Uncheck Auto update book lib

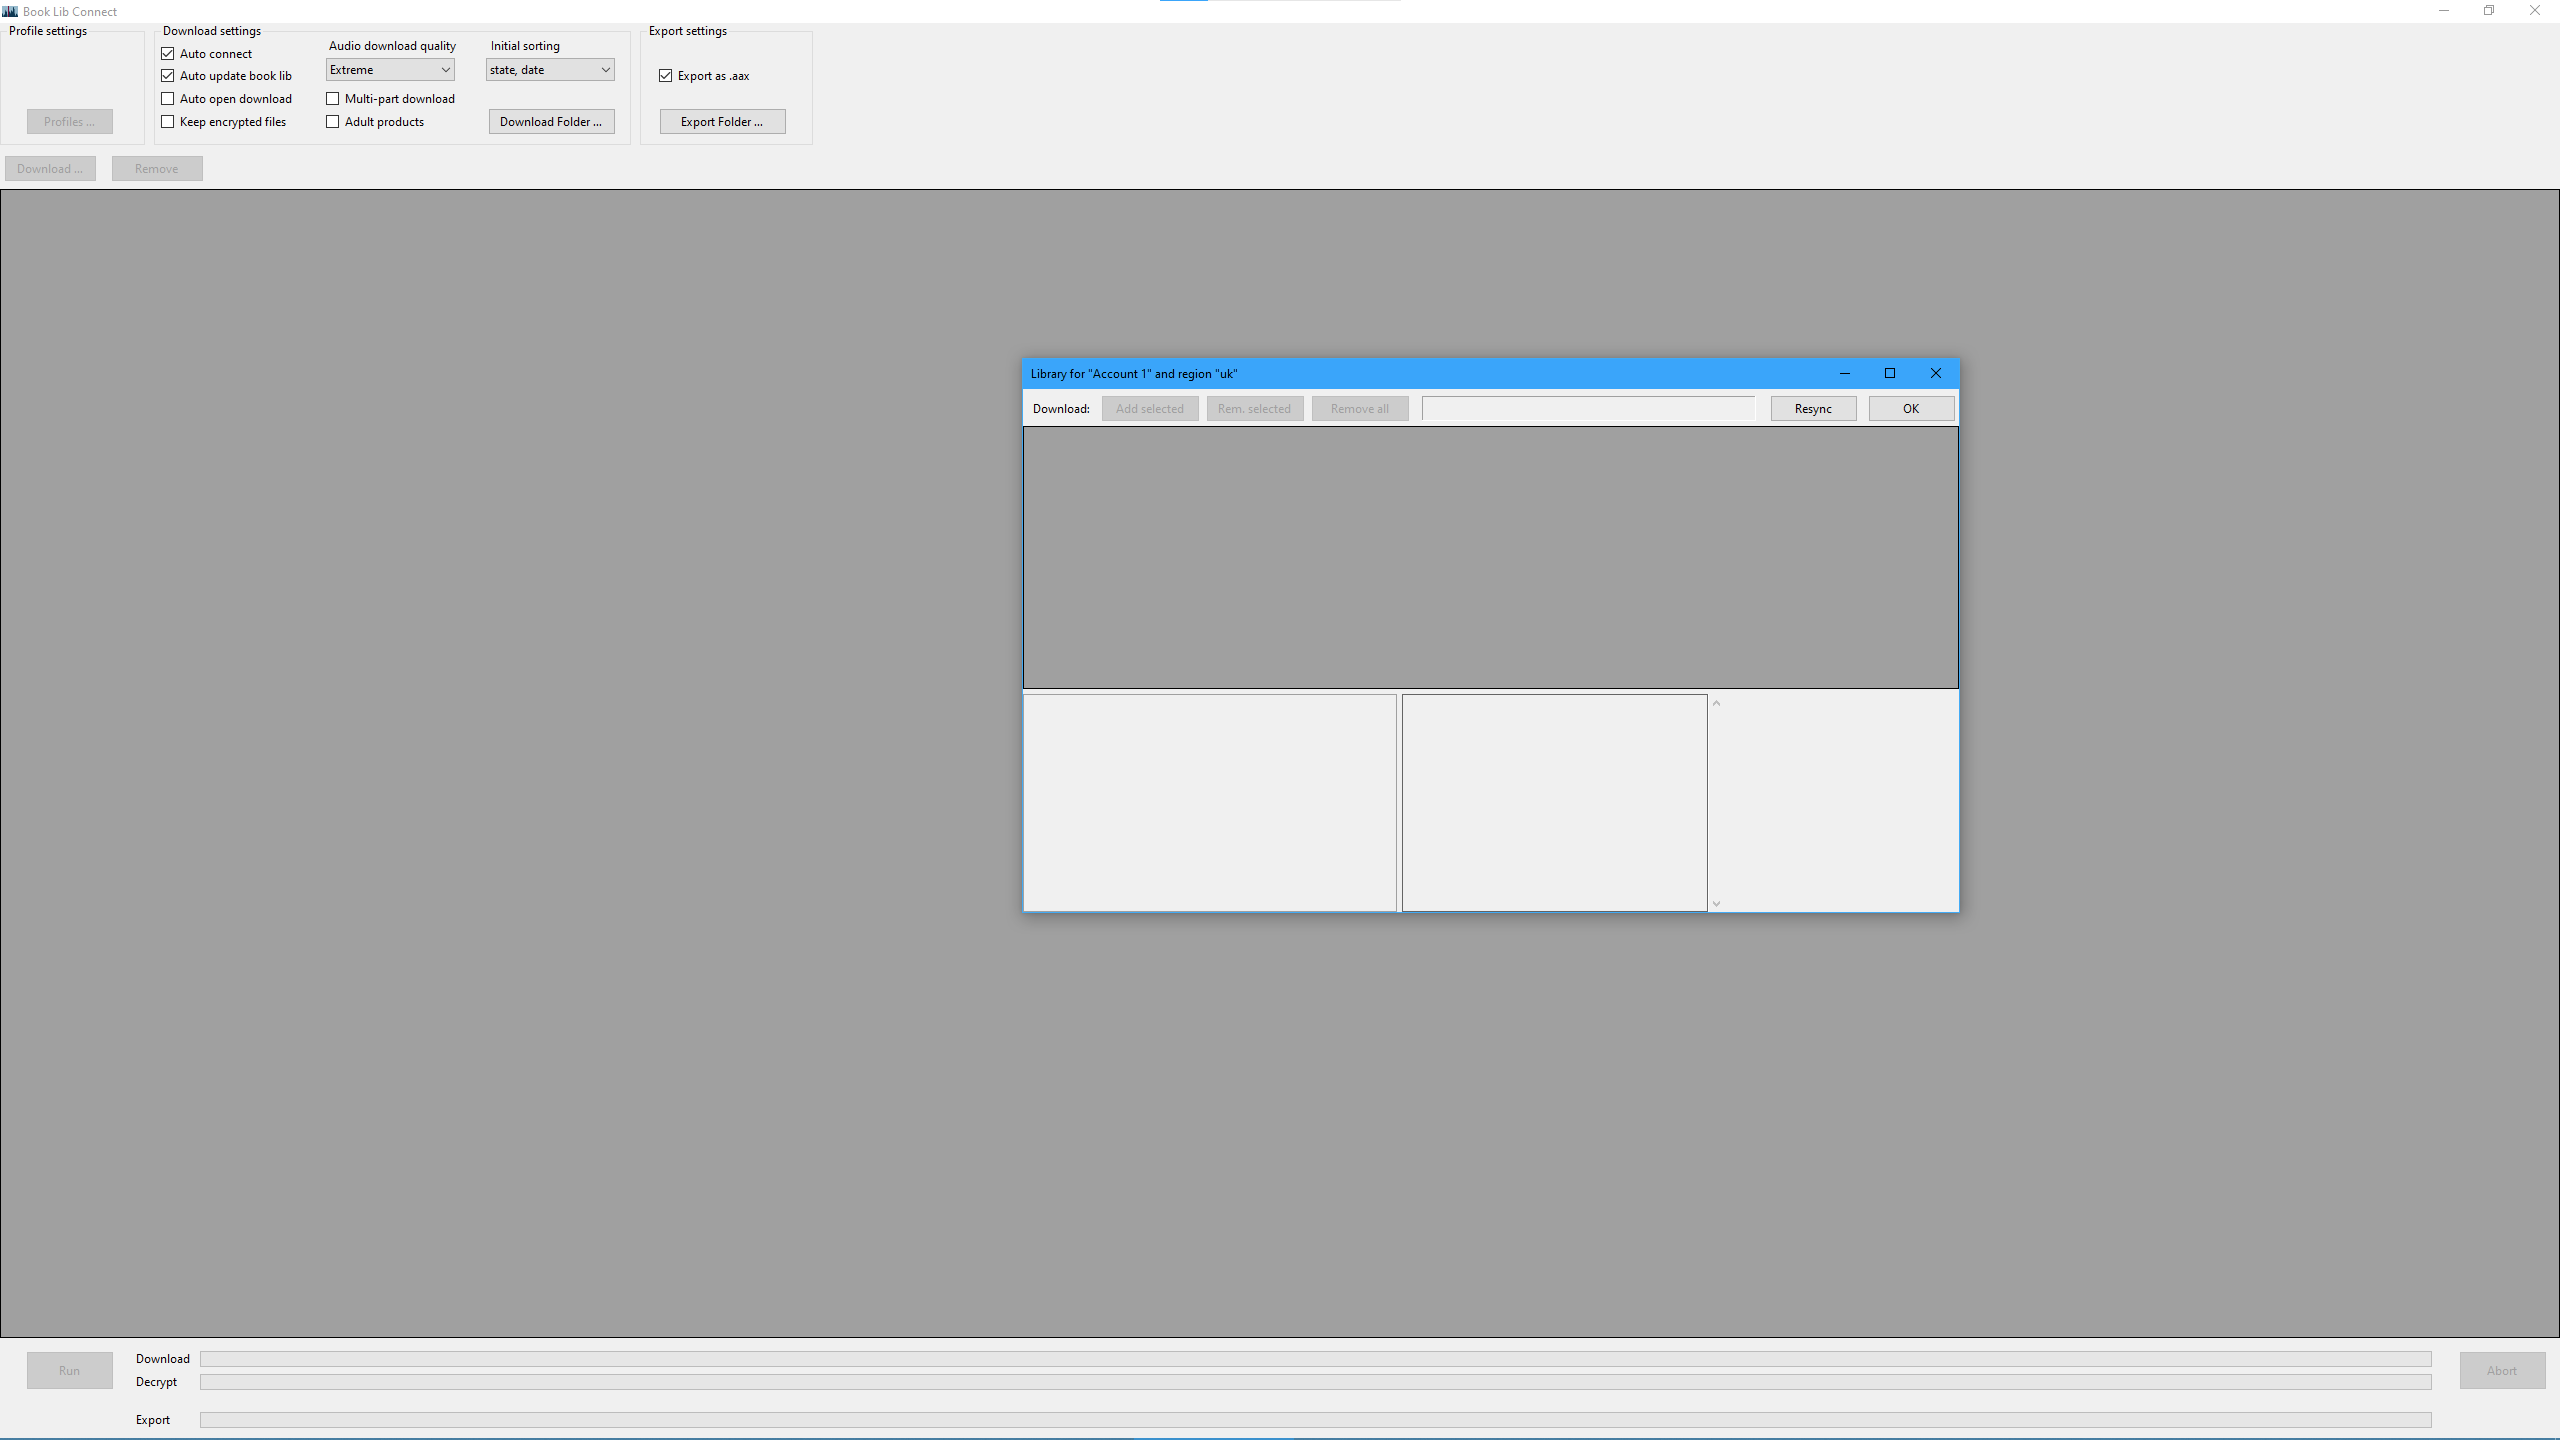[168, 76]
